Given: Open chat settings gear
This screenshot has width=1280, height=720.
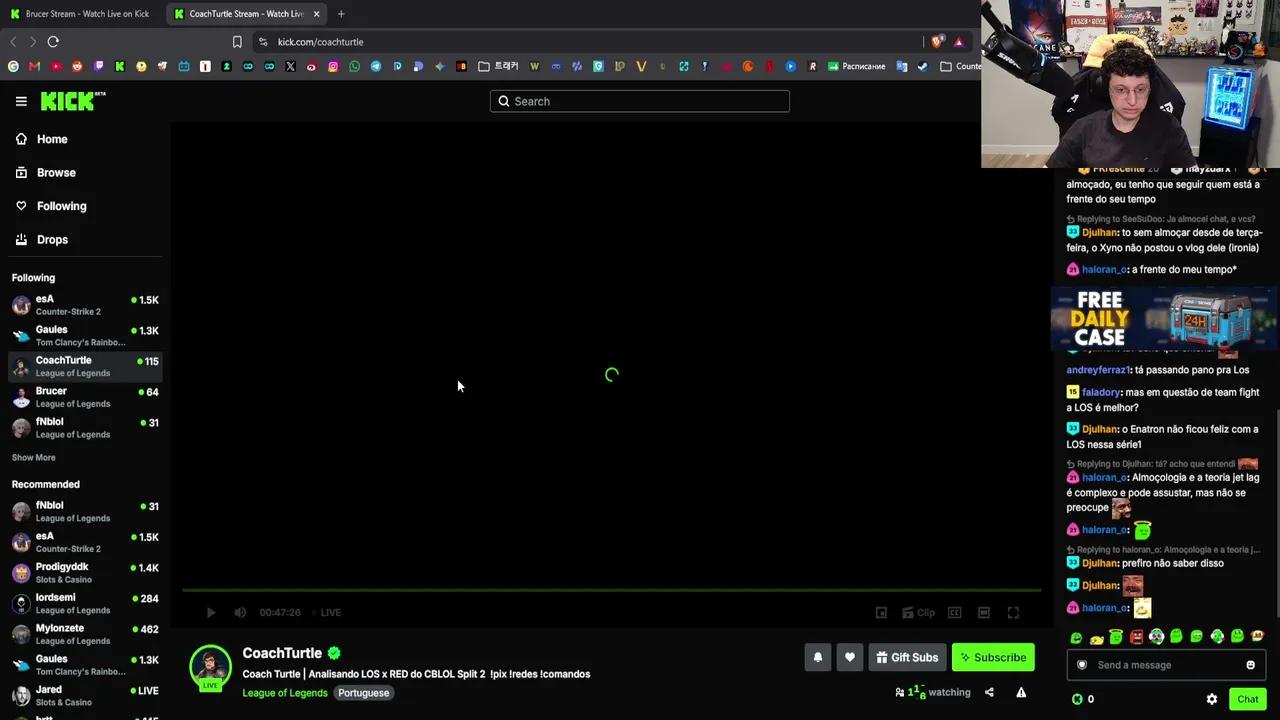Looking at the screenshot, I should 1212,699.
